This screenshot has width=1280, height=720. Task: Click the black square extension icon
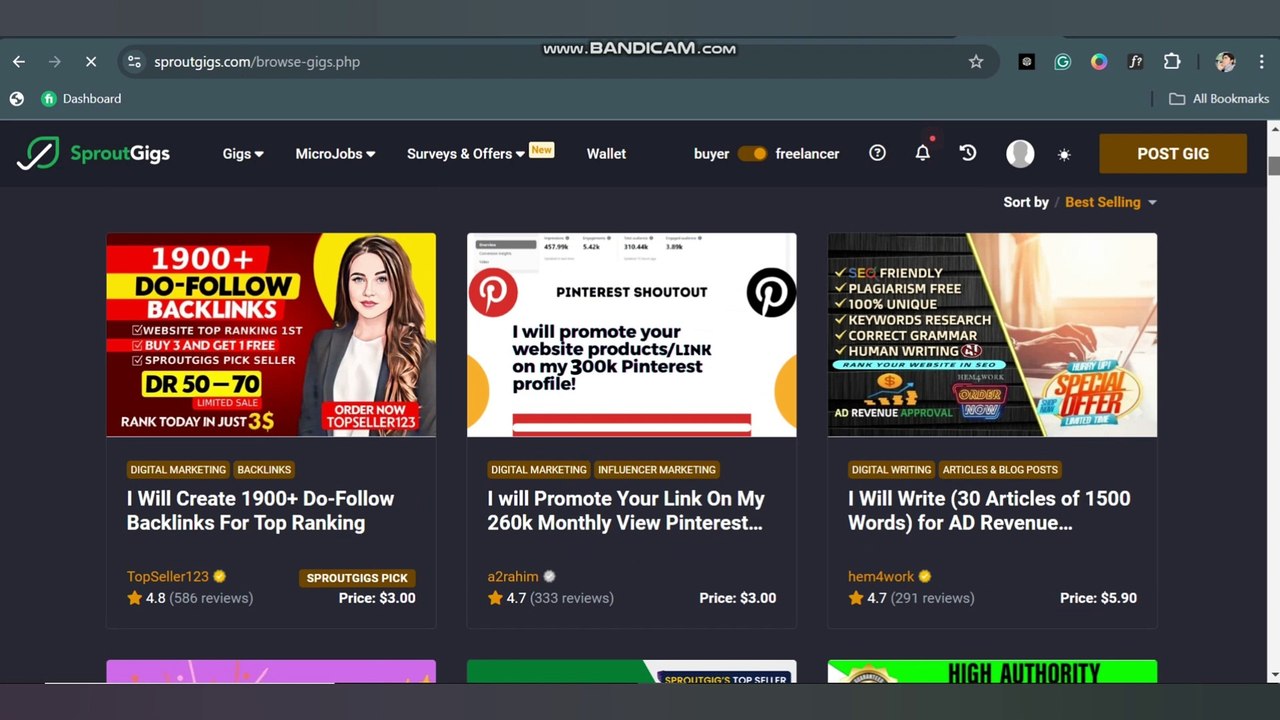(1026, 62)
